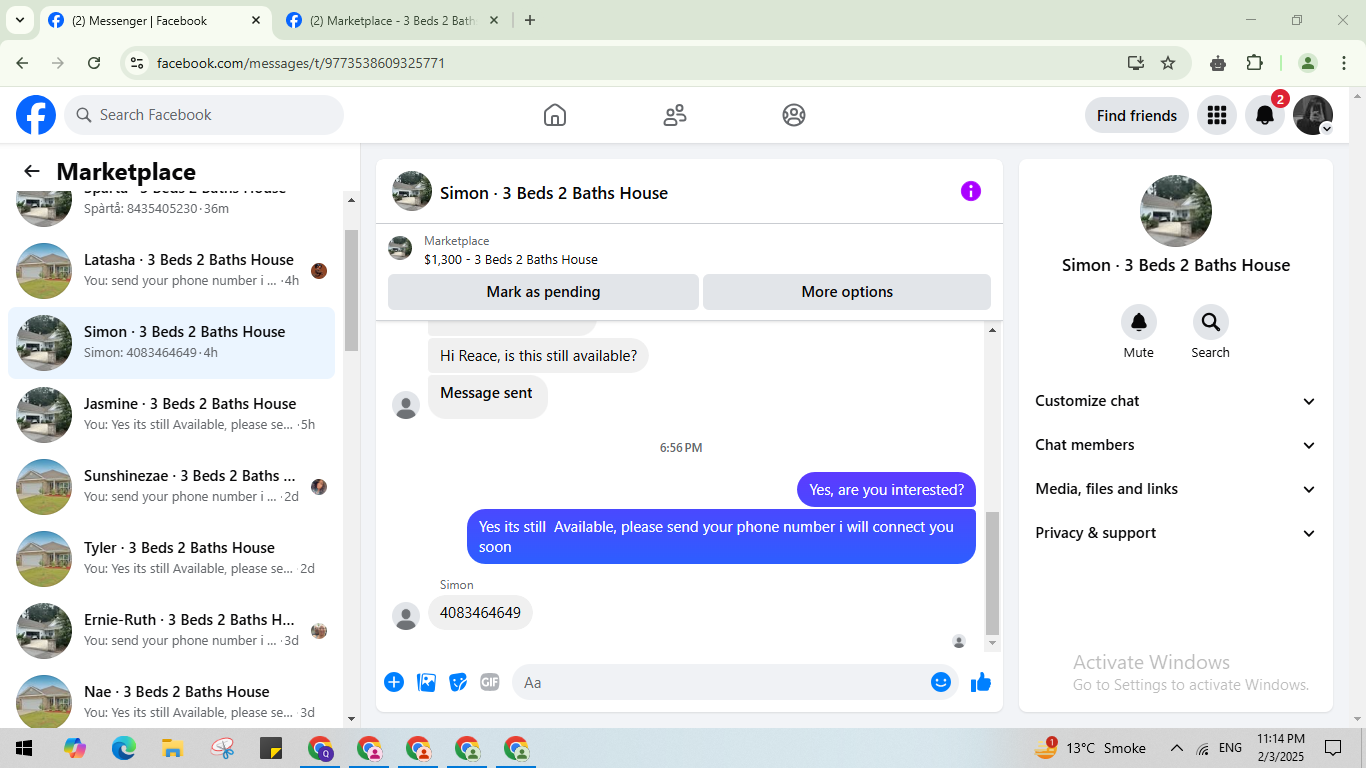
Task: Mute this Simon conversation
Action: (x=1139, y=322)
